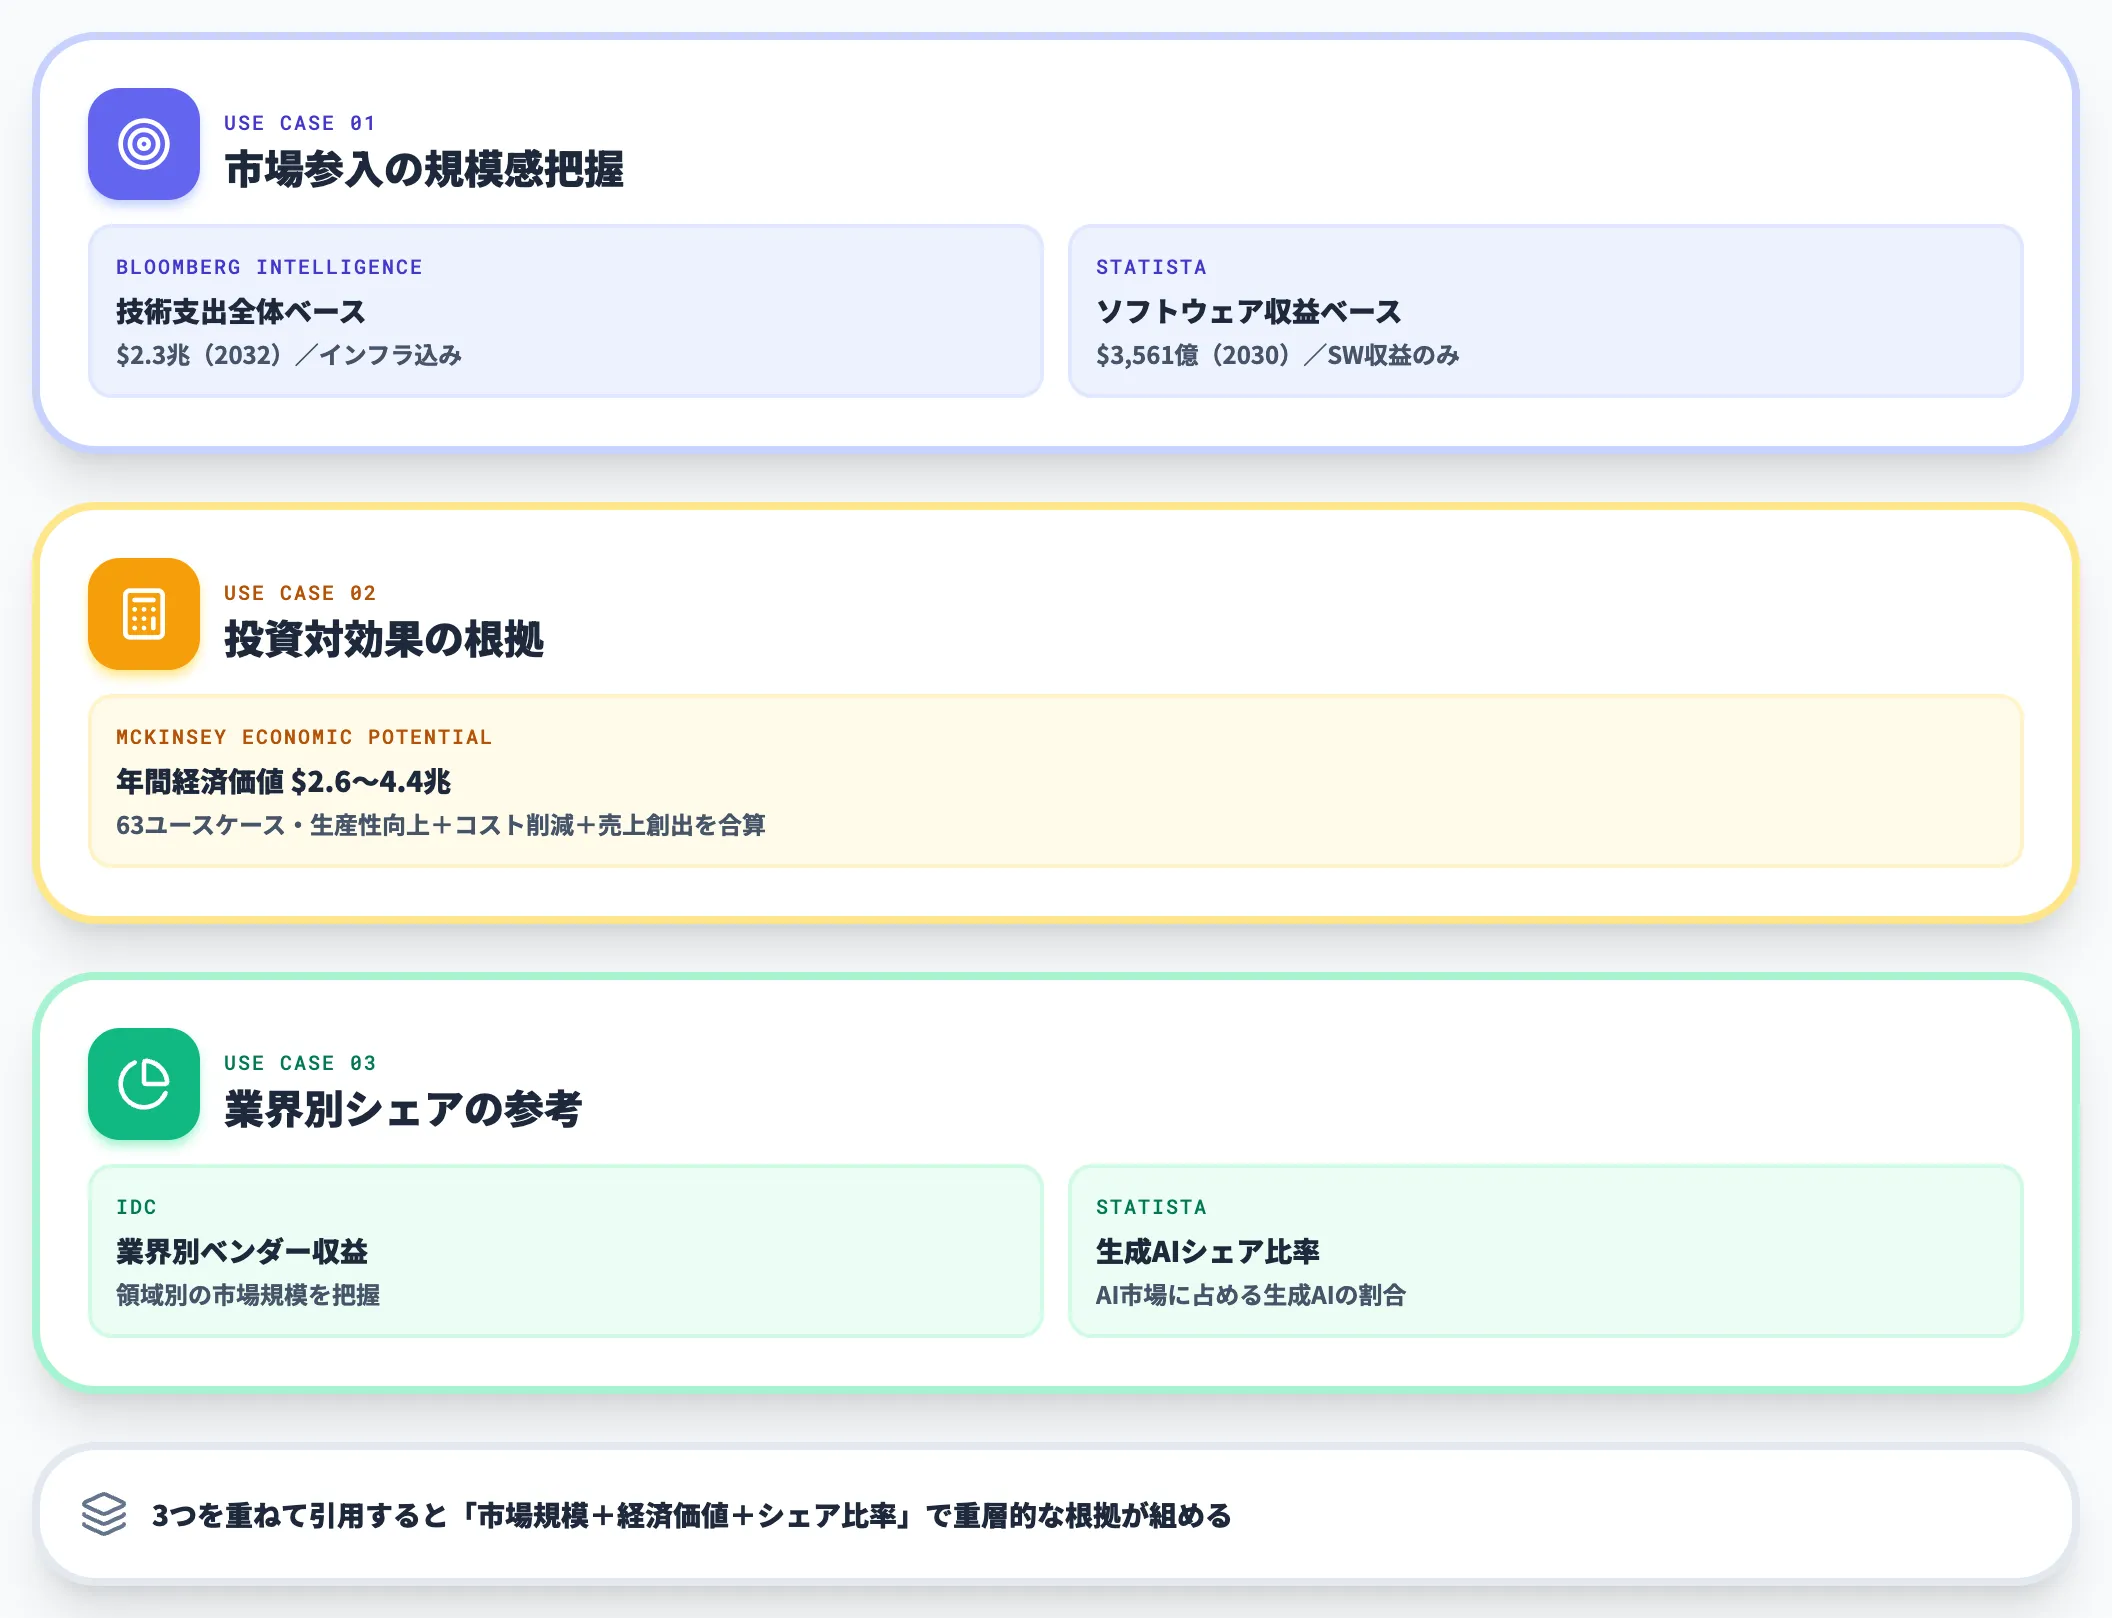Click the summary sentence starting '3つを重ねて引用すると'
This screenshot has width=2112, height=1618.
click(x=692, y=1515)
